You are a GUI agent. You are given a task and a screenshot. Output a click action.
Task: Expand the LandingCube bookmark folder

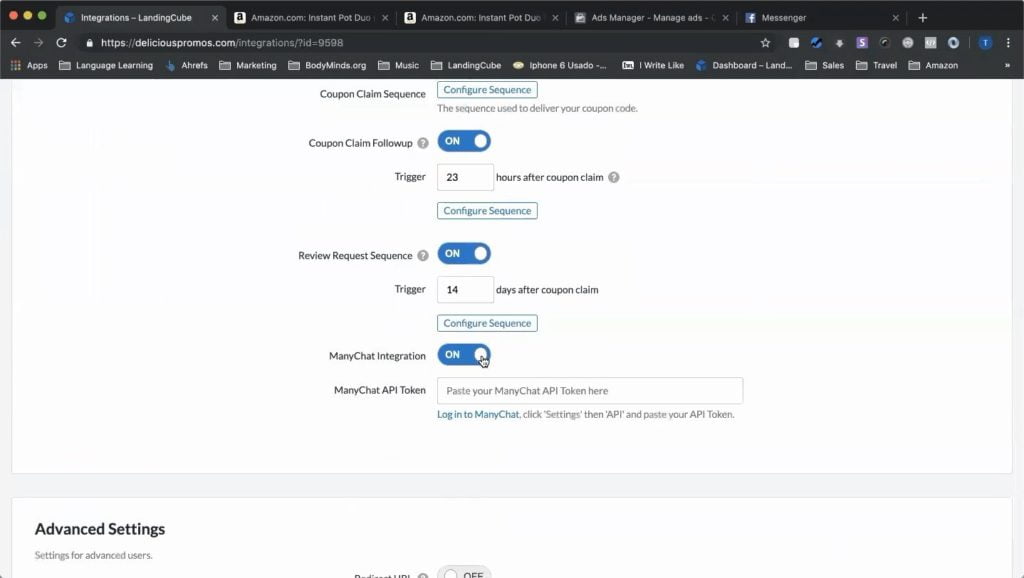point(466,65)
